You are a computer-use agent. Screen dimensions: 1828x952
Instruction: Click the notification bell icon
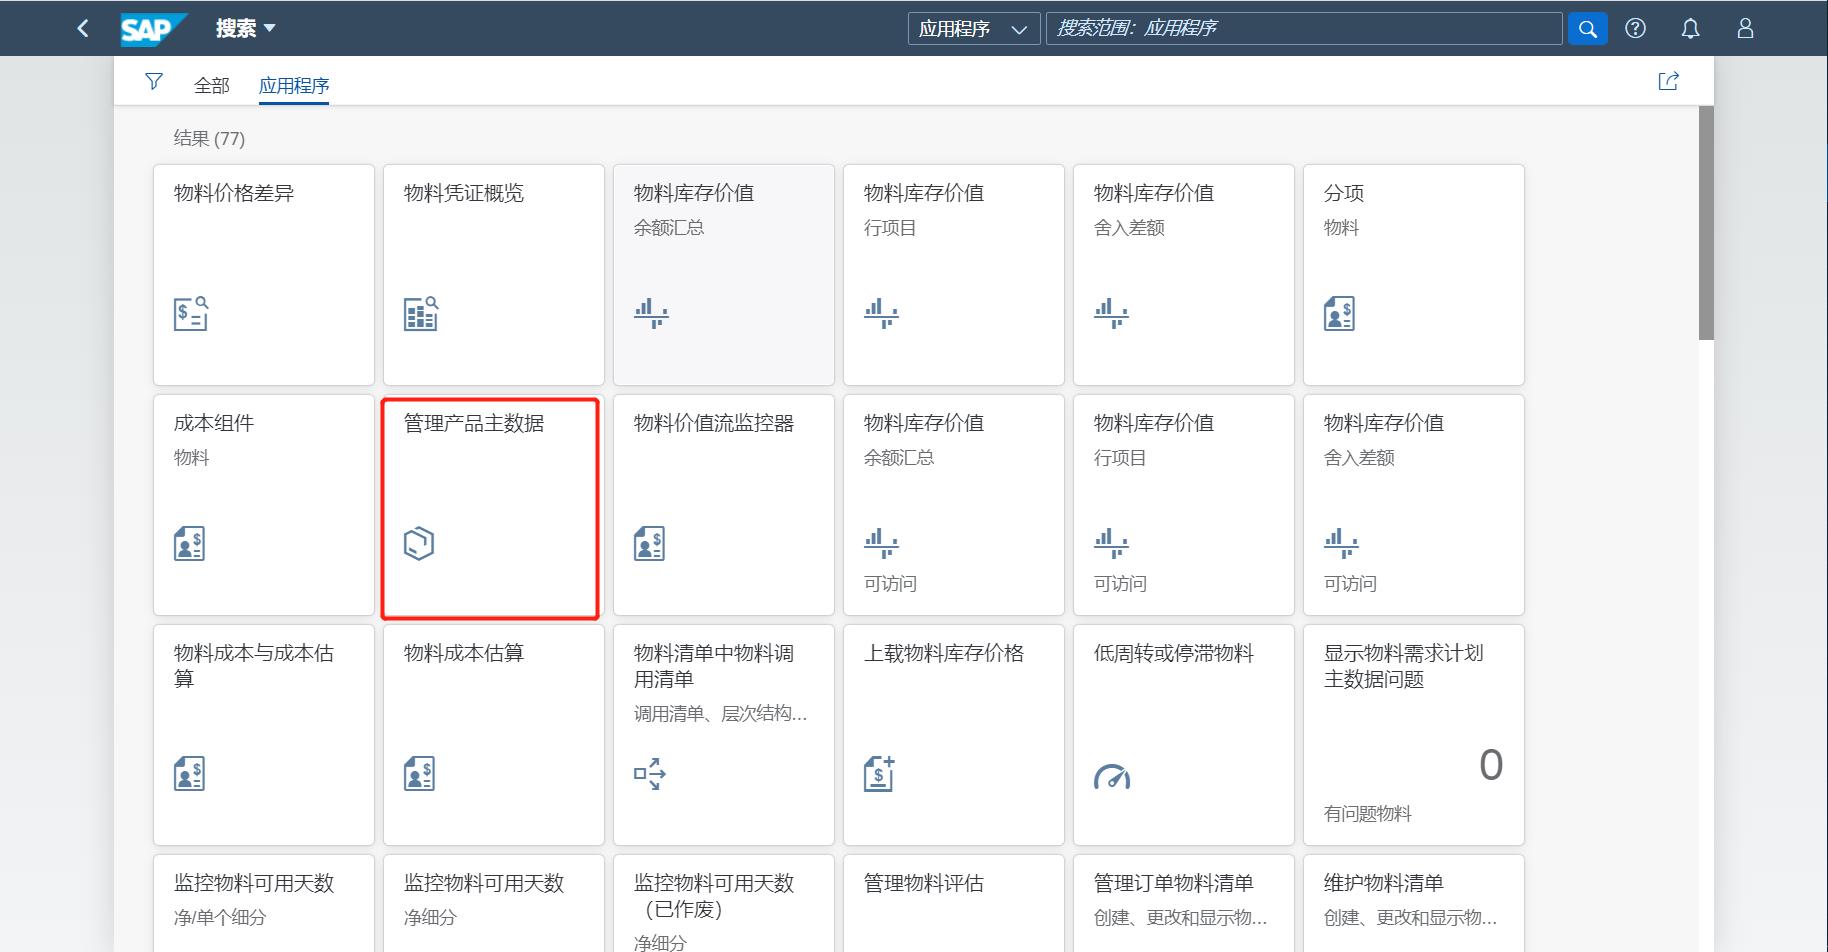(1690, 28)
